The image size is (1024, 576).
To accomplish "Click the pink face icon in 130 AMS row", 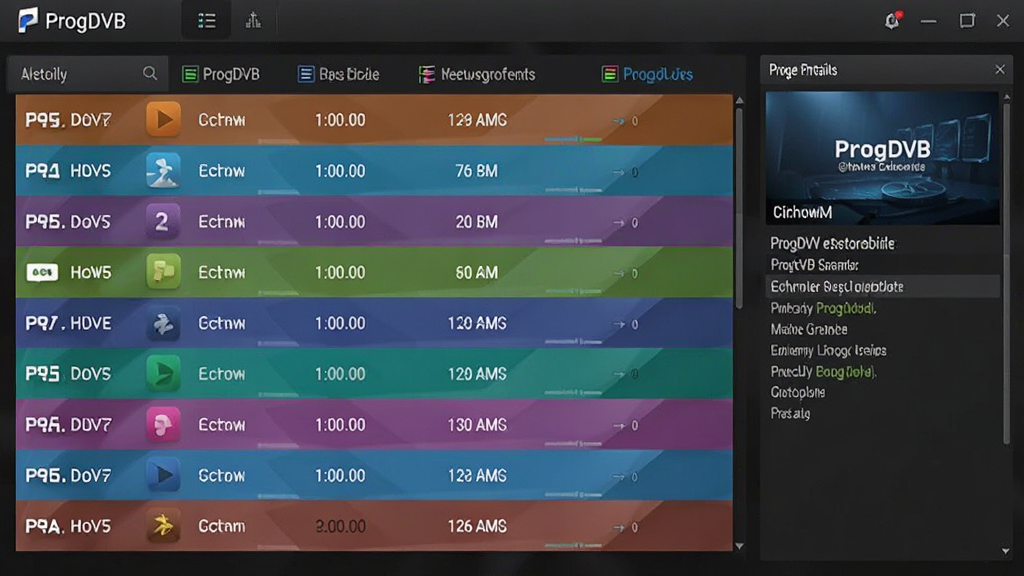I will coord(163,424).
